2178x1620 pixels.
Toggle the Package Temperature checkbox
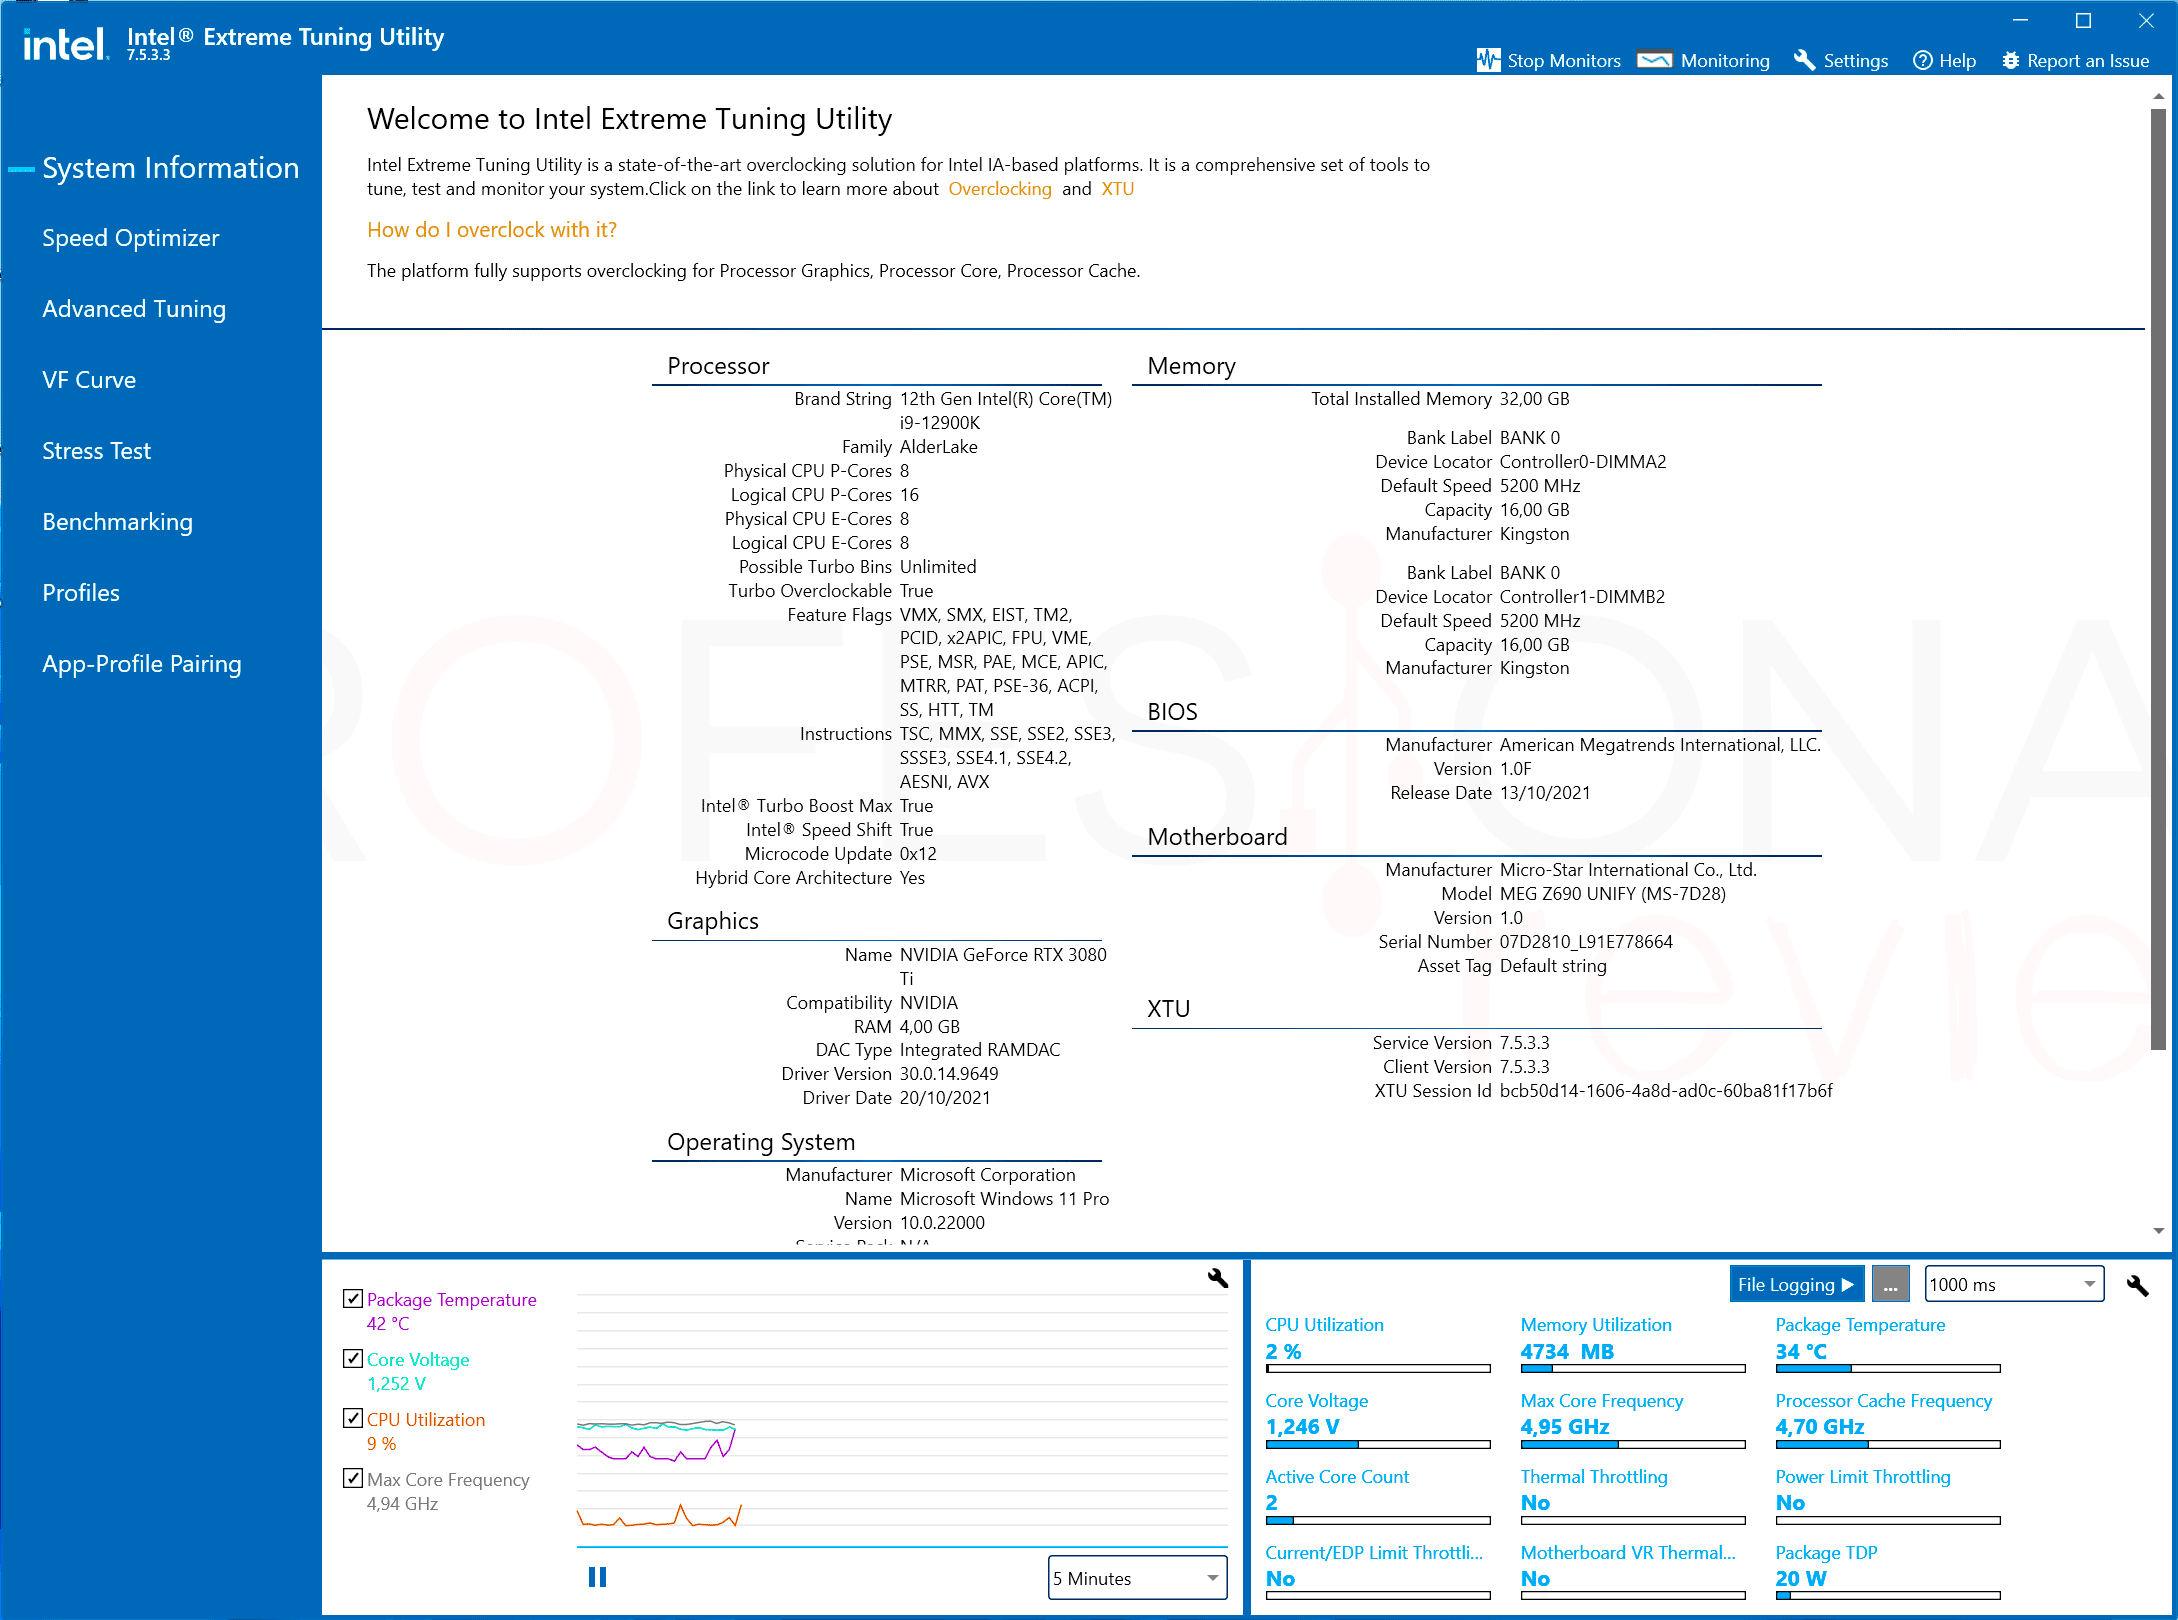point(353,1298)
